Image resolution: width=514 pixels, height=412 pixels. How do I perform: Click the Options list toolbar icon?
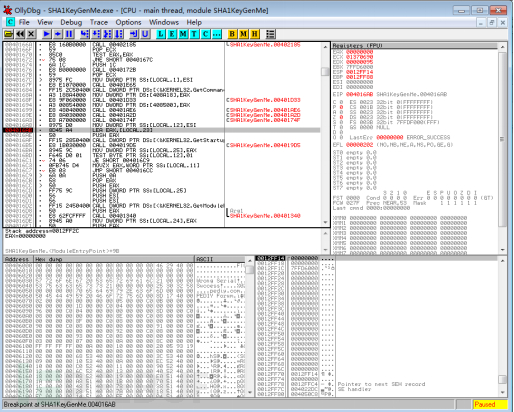[270, 34]
